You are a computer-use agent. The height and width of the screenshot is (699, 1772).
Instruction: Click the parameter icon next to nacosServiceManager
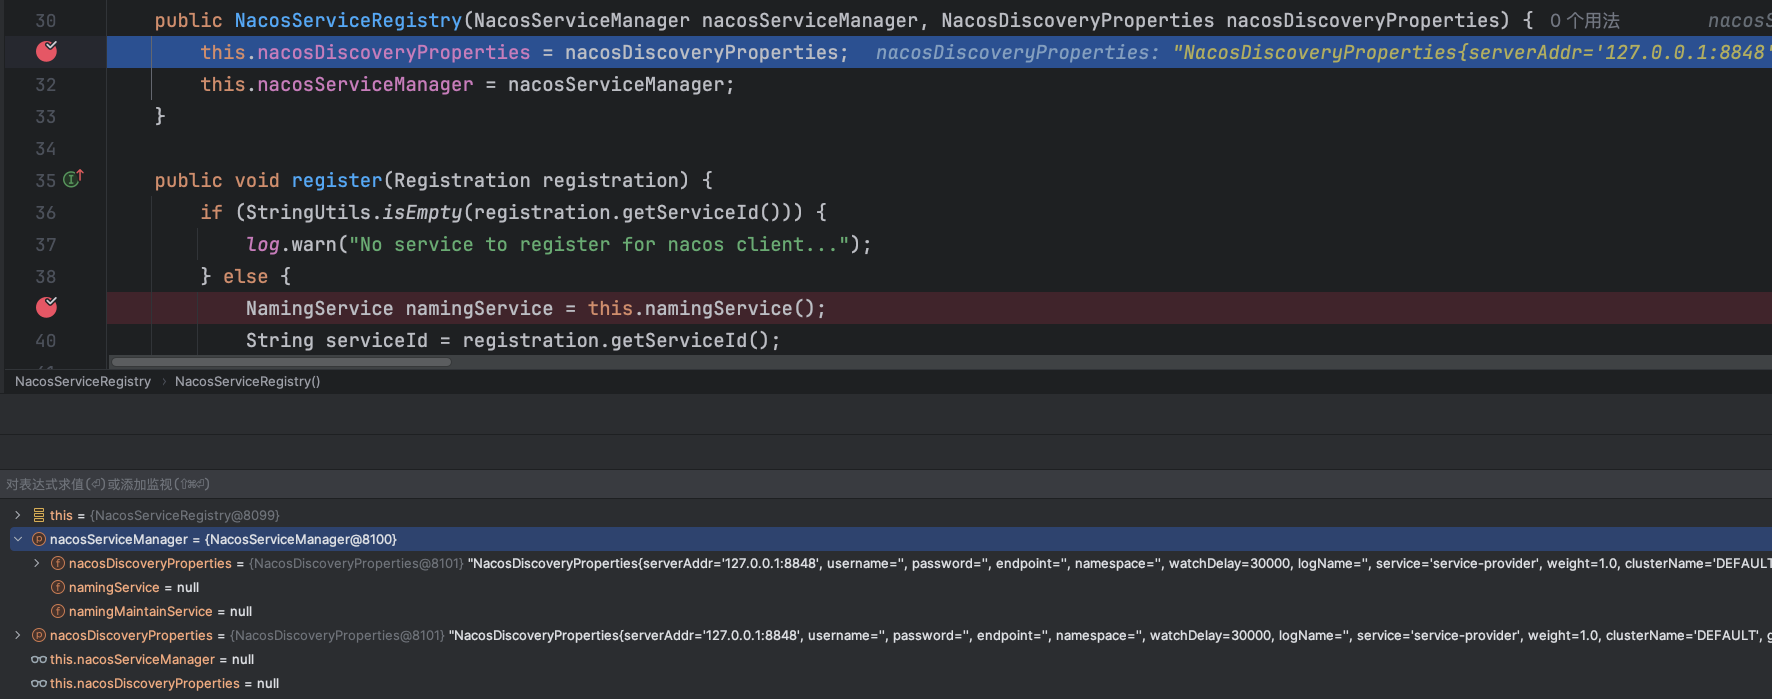[39, 539]
